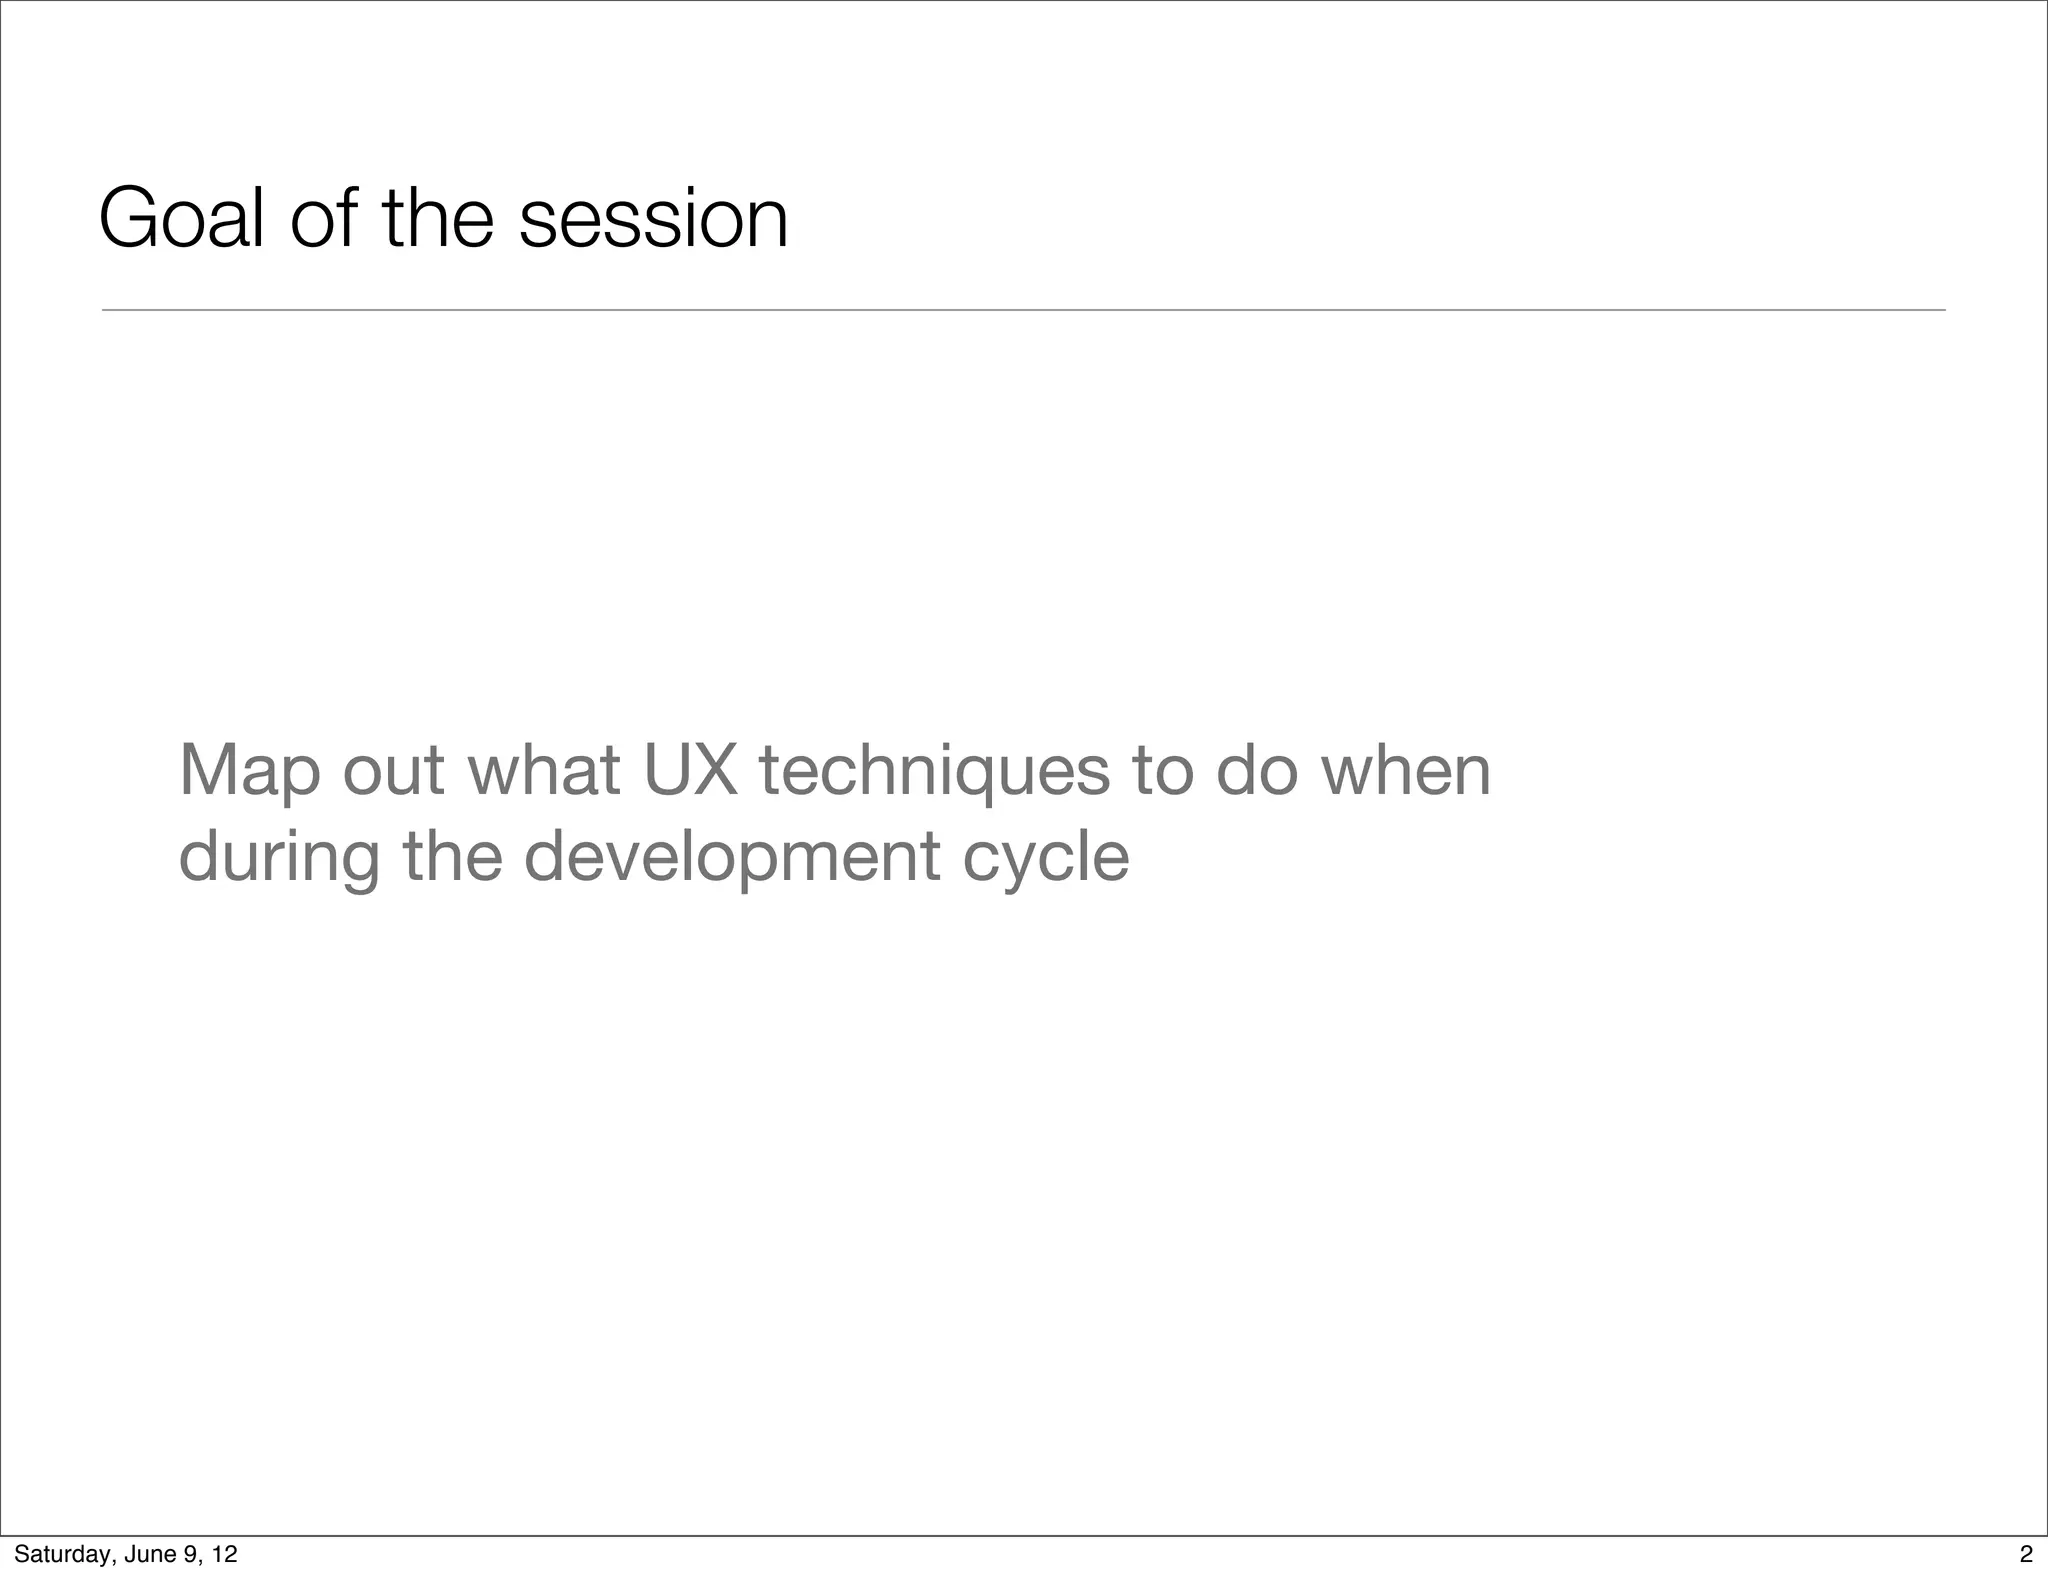Screen dimensions: 2048x1576
Task: Click the word 'do' in the body text
Action: [x=1256, y=771]
